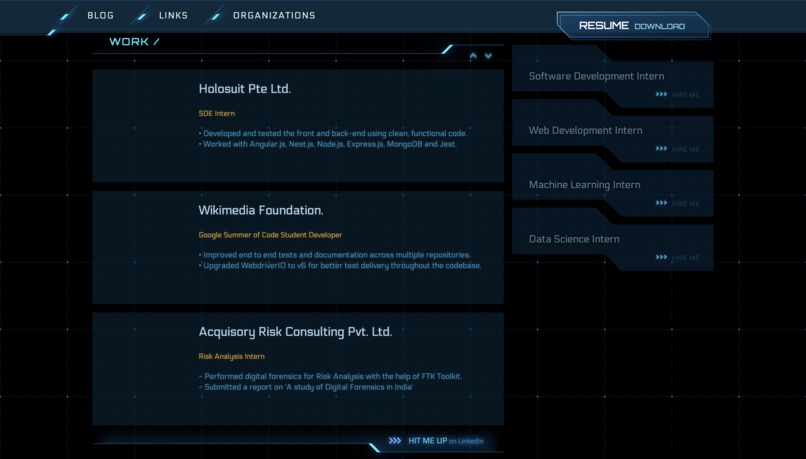Select the Acquisory Risk Consulting work card
This screenshot has width=806, height=459.
(298, 369)
